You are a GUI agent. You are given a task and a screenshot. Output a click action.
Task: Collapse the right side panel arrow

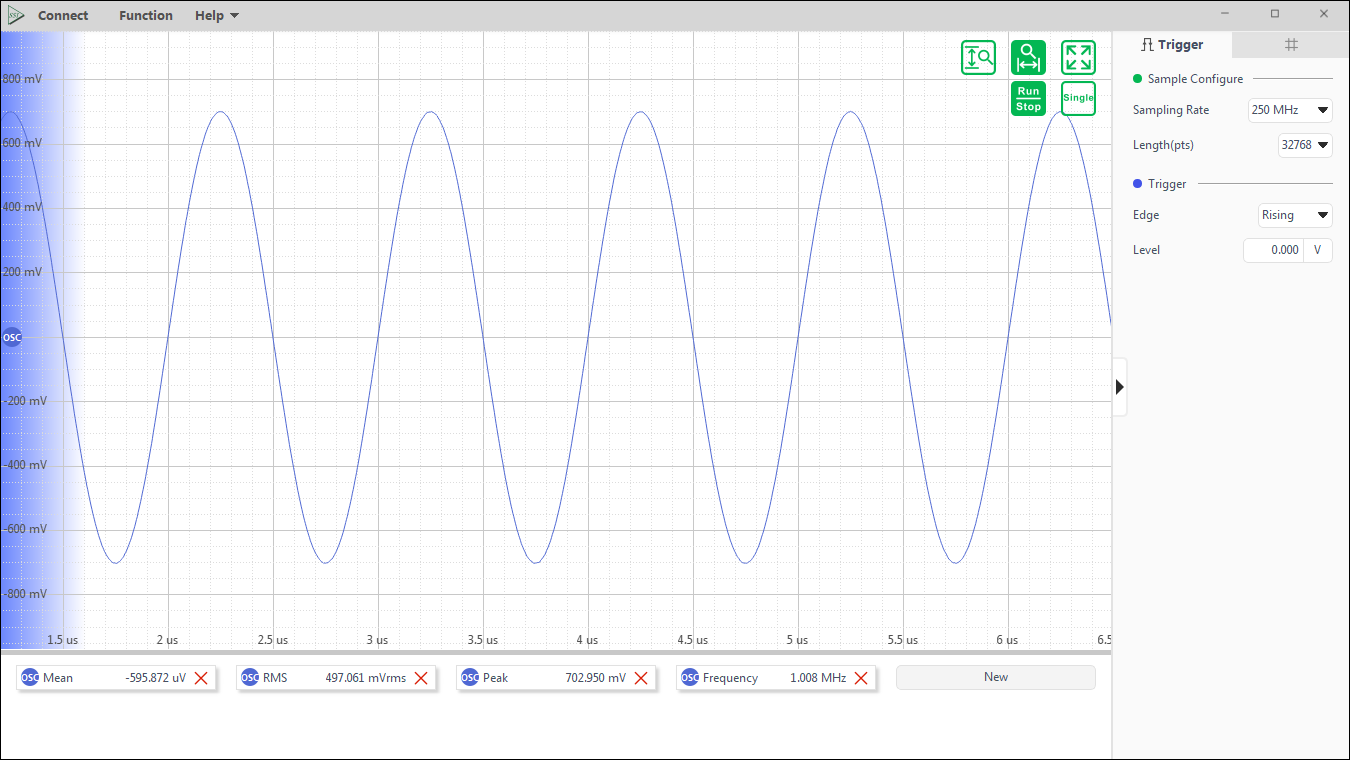[1120, 387]
